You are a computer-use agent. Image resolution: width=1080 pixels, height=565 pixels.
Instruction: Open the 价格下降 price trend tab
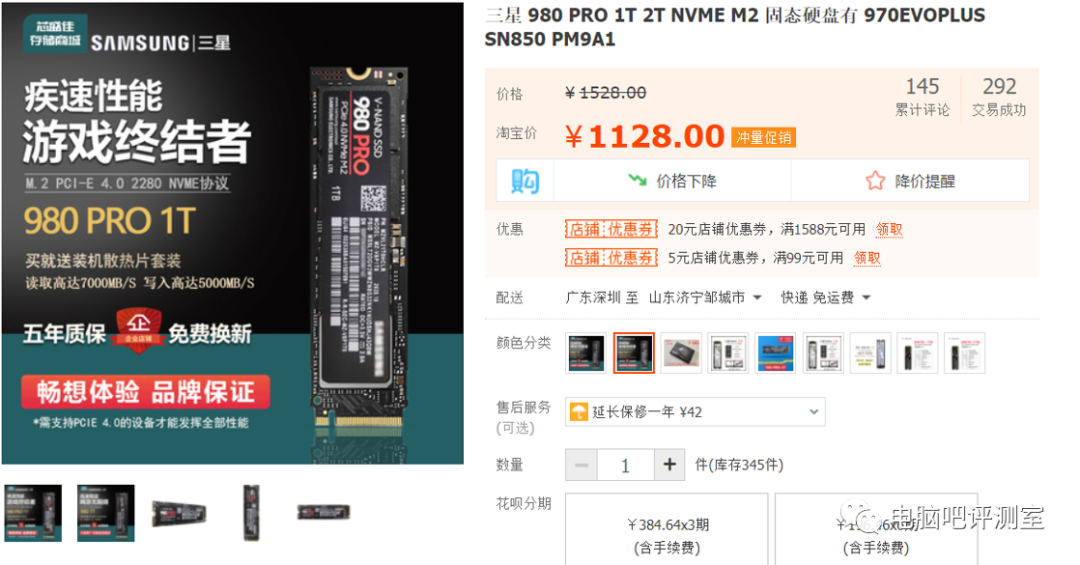pos(672,181)
